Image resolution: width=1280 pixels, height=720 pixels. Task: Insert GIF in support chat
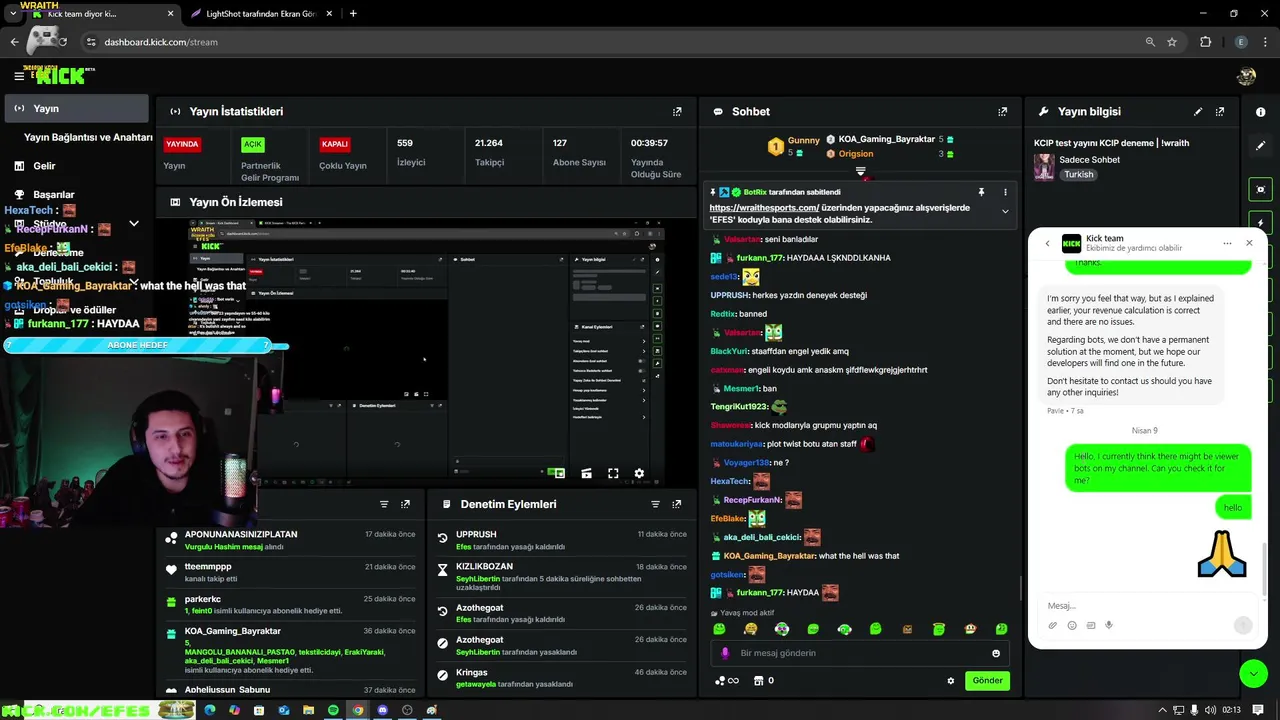[1091, 625]
